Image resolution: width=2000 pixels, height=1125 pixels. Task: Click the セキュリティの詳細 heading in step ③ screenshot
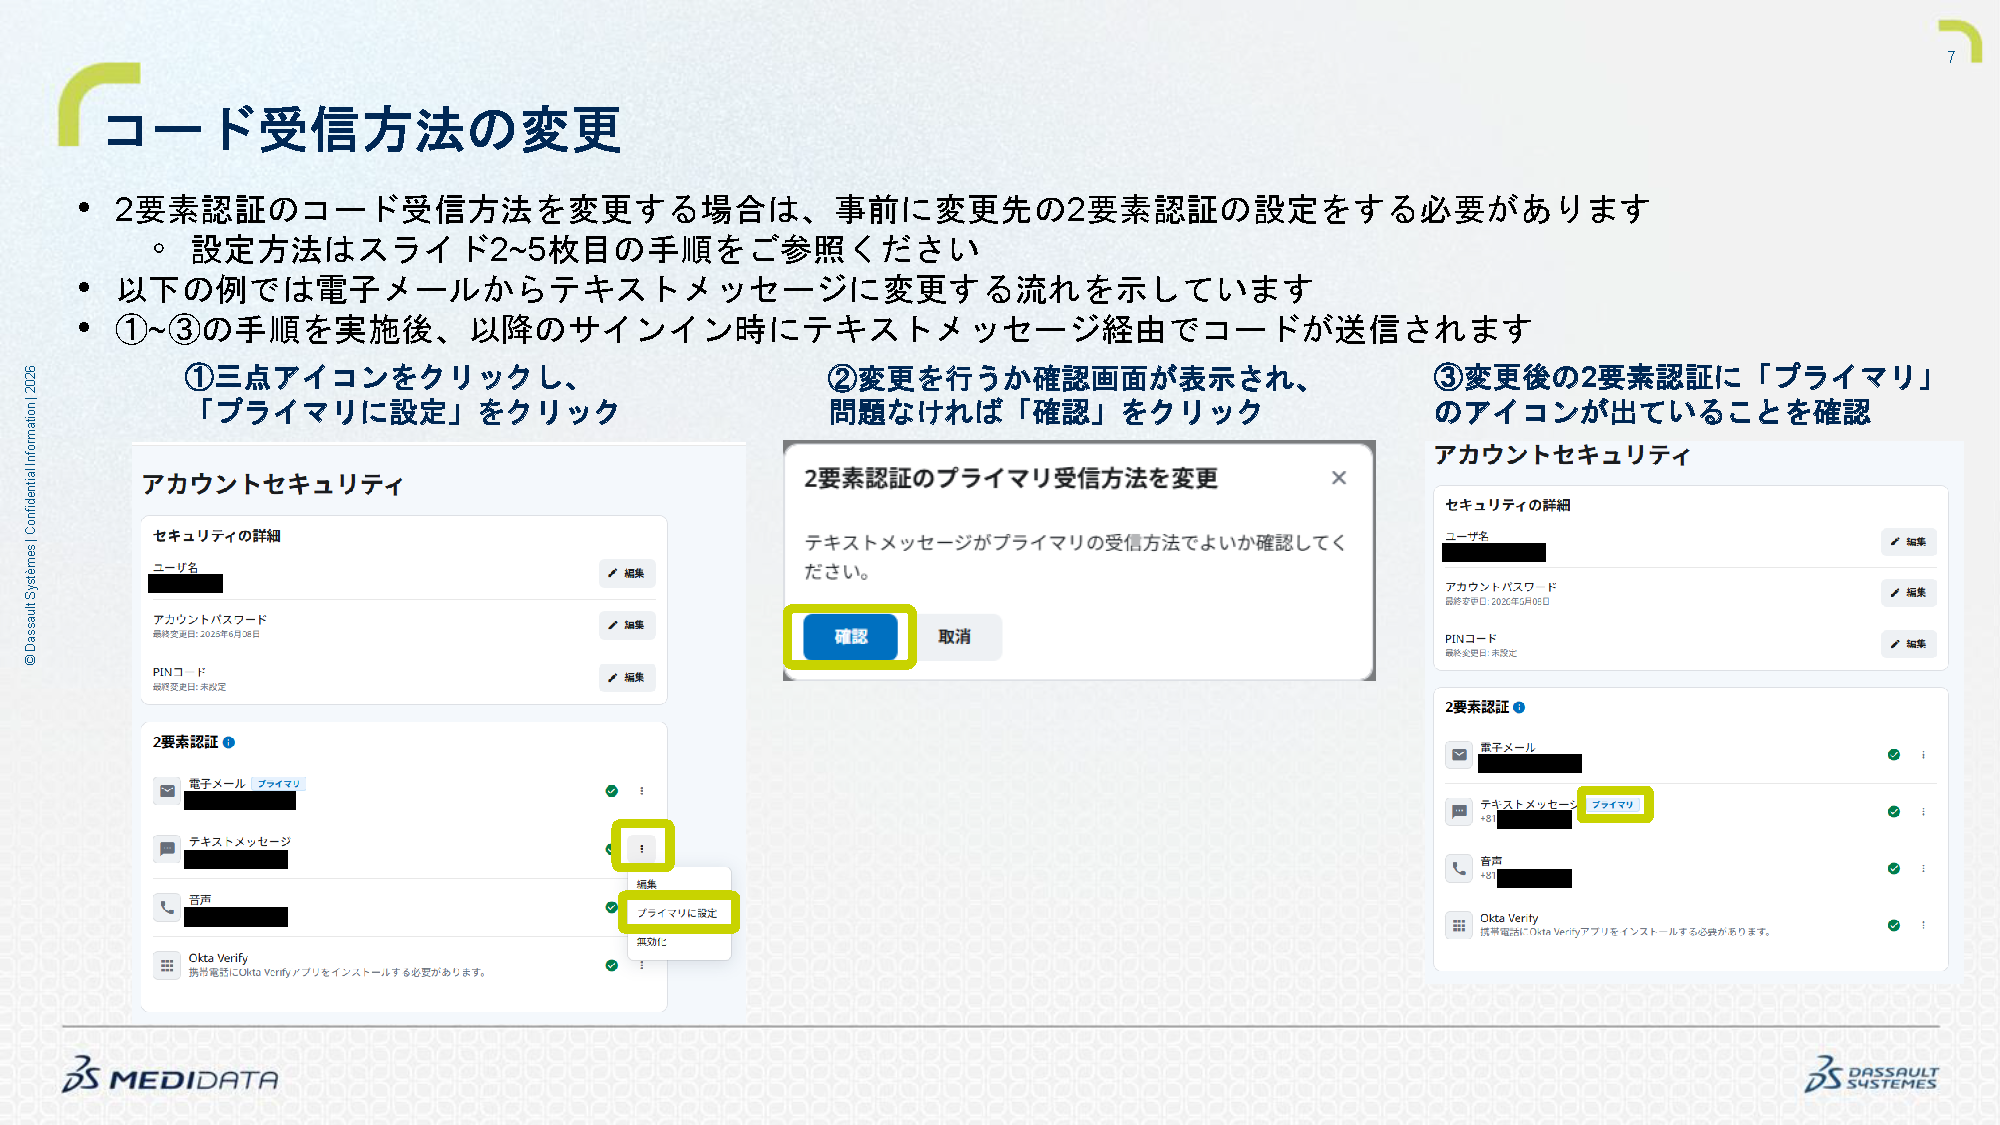(x=1507, y=505)
